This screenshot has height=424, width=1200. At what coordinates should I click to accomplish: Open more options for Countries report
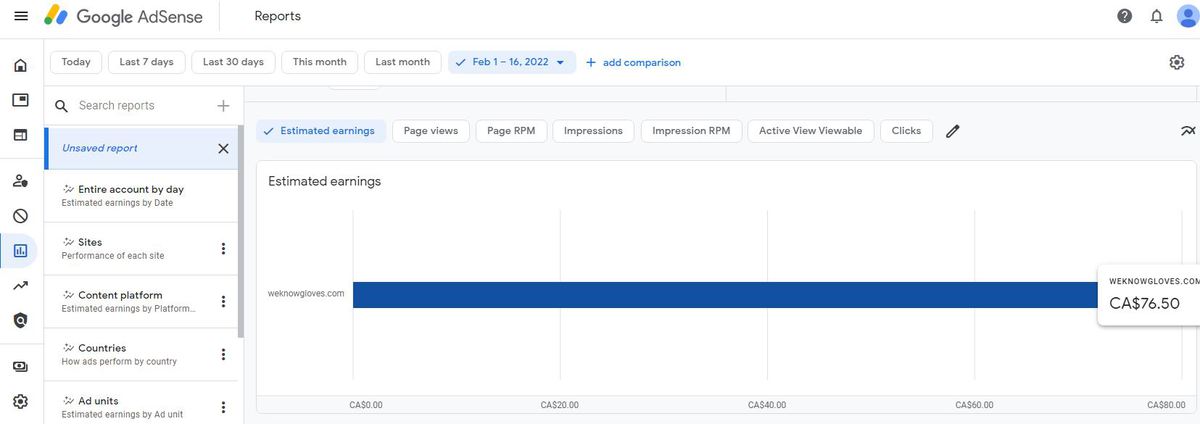point(223,355)
